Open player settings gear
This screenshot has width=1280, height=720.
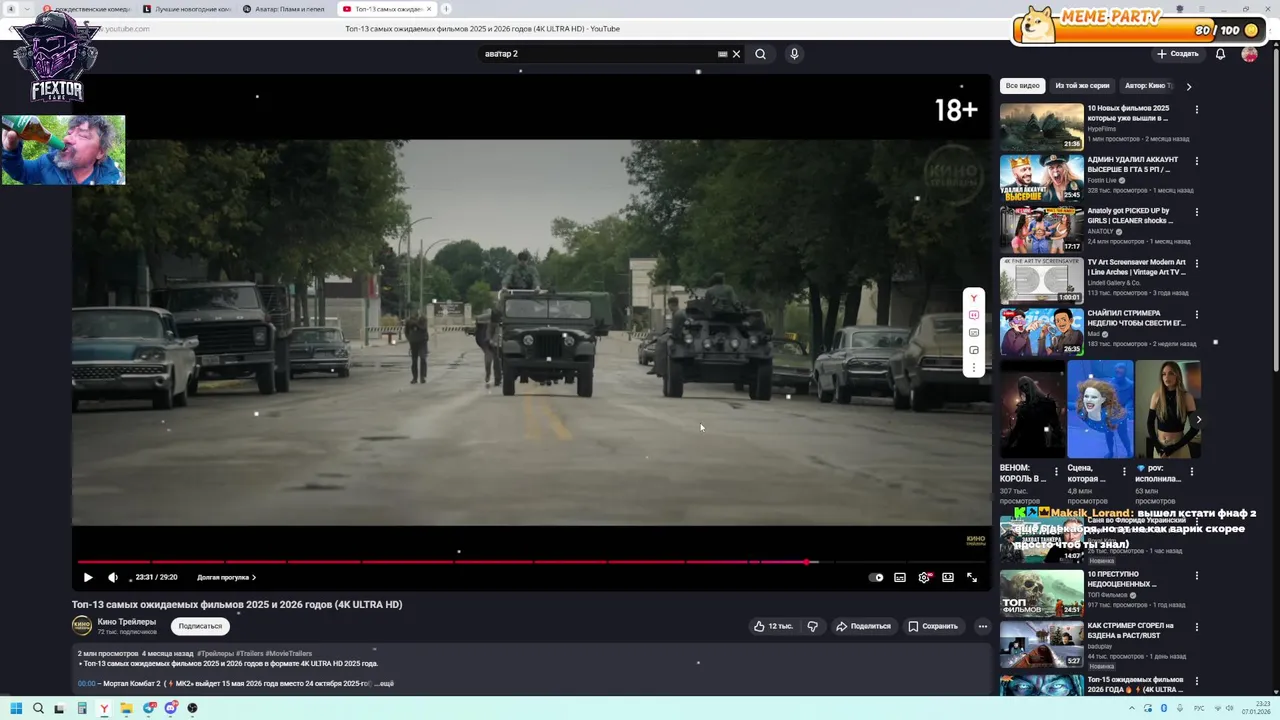[x=924, y=577]
